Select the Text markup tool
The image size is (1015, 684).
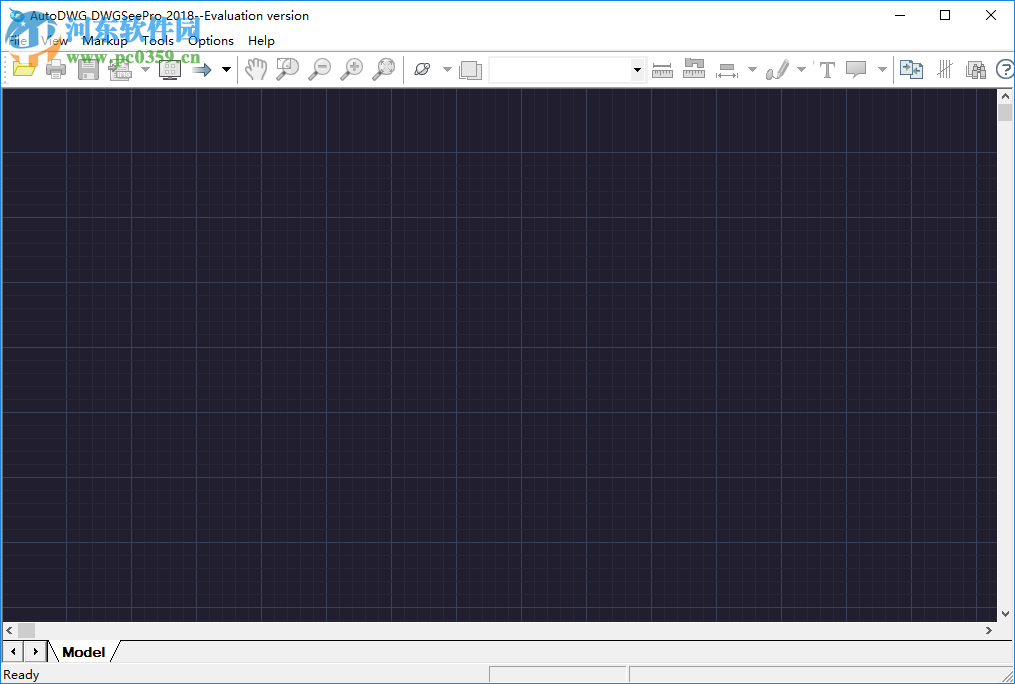[827, 70]
